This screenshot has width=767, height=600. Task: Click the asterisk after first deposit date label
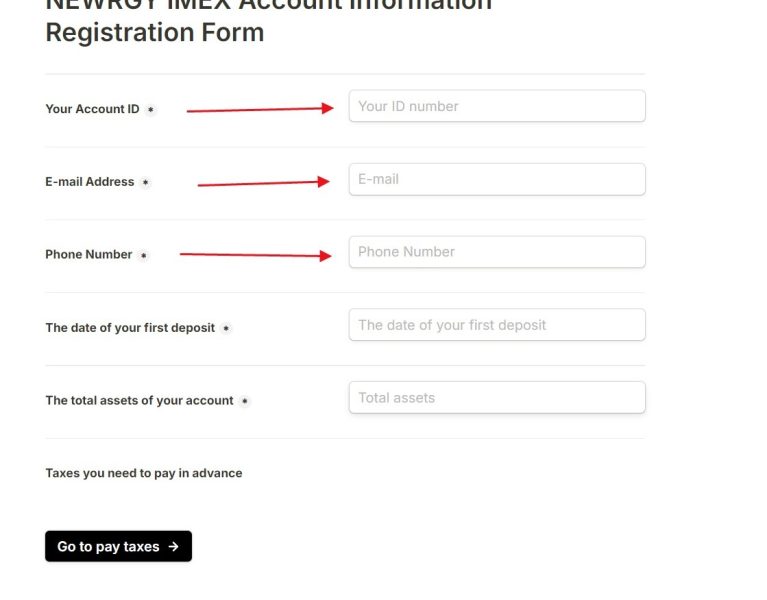click(226, 329)
